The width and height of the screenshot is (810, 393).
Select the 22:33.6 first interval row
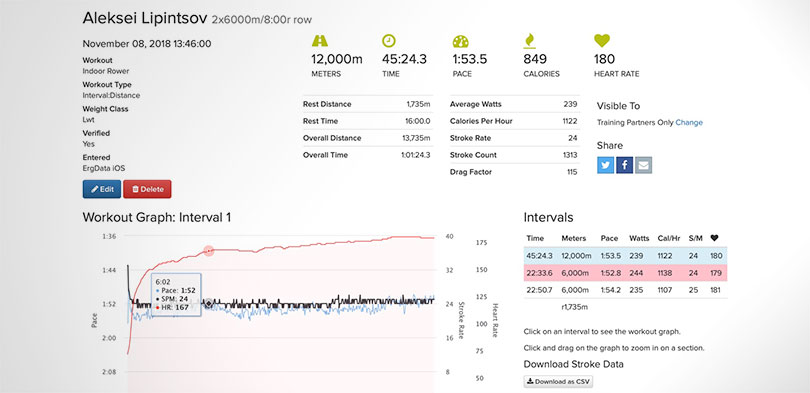pyautogui.click(x=625, y=273)
